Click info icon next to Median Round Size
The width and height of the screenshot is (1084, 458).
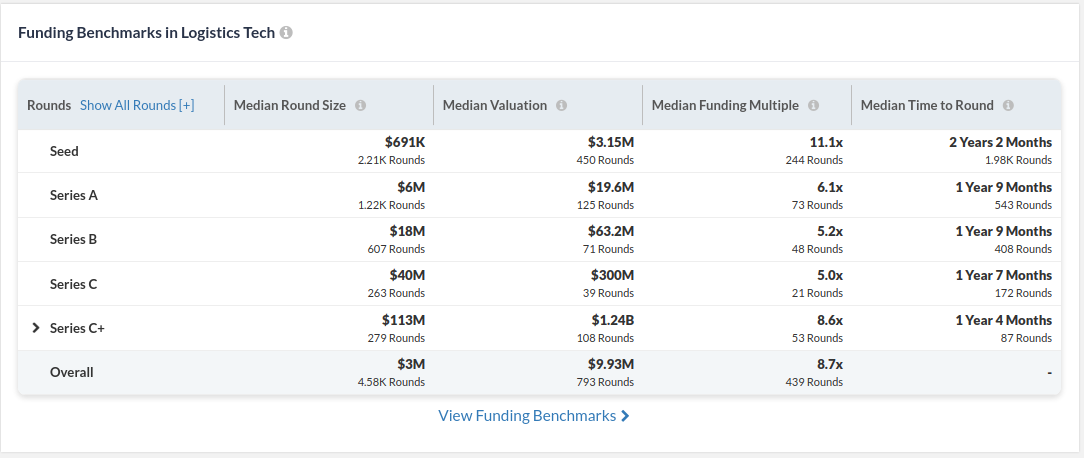click(360, 105)
